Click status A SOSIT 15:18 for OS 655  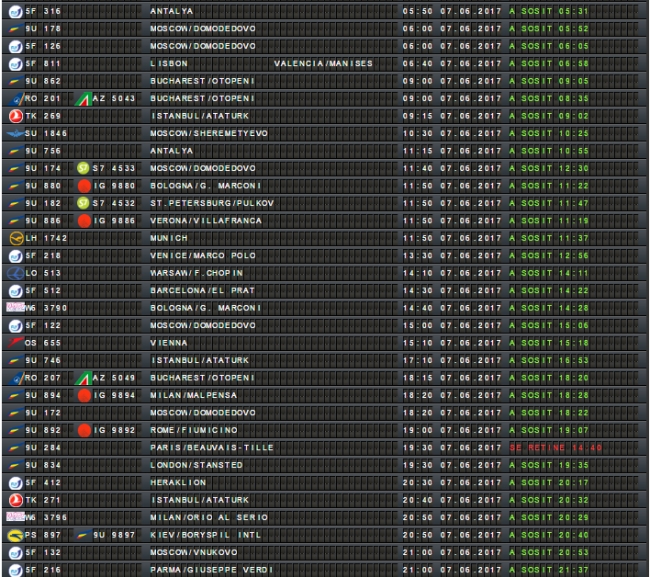click(x=549, y=343)
